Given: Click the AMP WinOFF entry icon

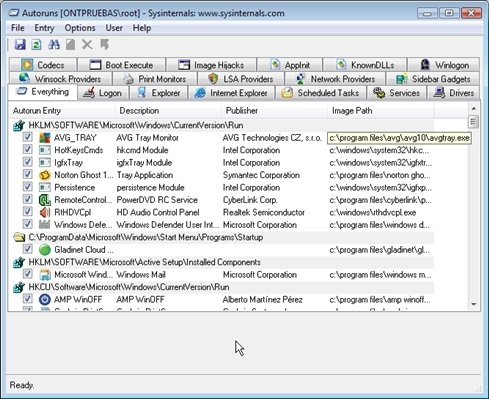Looking at the screenshot, I should point(45,299).
